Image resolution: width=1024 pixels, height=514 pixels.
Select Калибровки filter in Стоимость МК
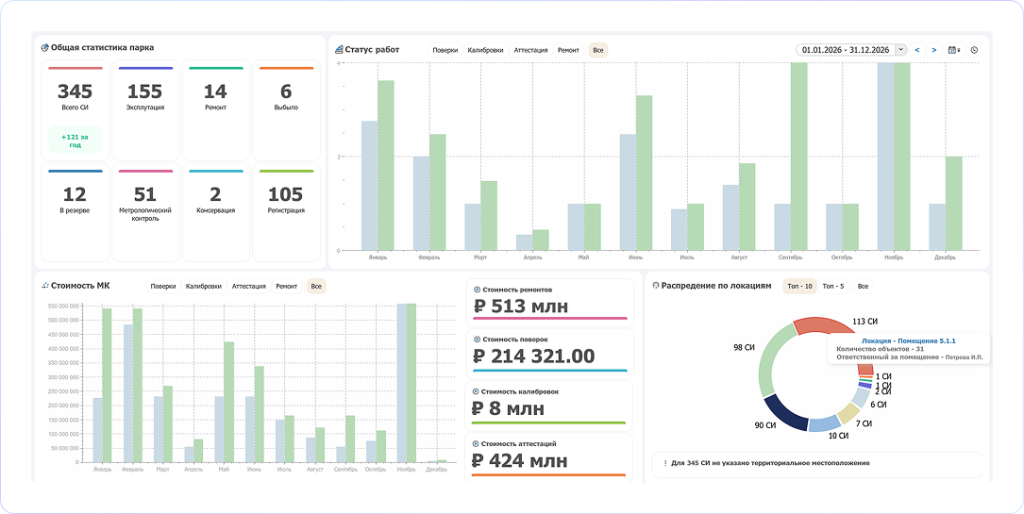[204, 286]
